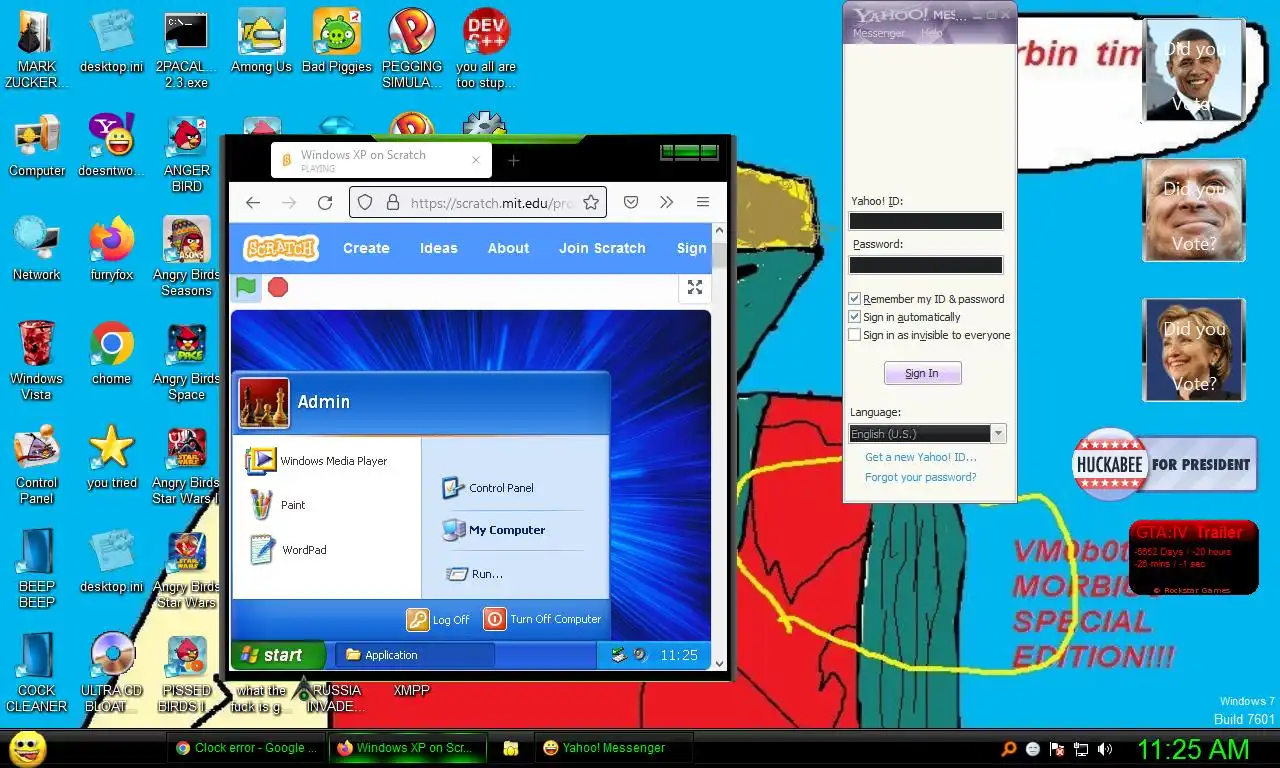Expand Firefox toolbar overflow chevron
This screenshot has height=768, width=1280.
[667, 202]
